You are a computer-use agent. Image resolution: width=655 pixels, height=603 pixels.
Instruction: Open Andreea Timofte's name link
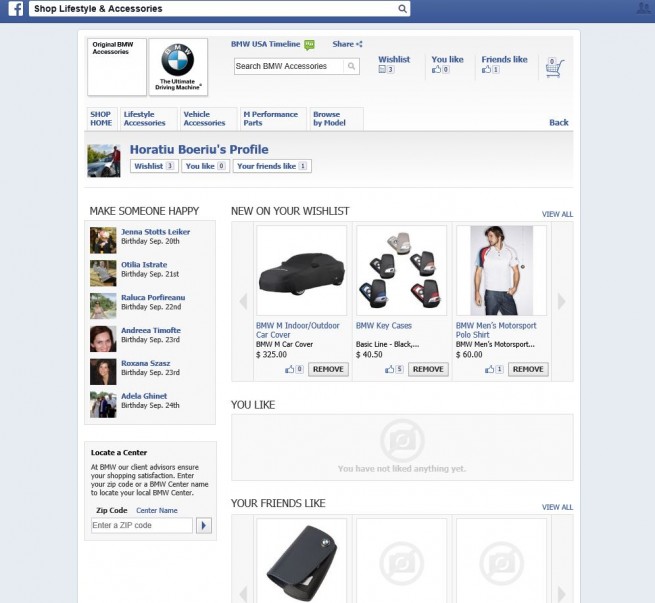(151, 330)
